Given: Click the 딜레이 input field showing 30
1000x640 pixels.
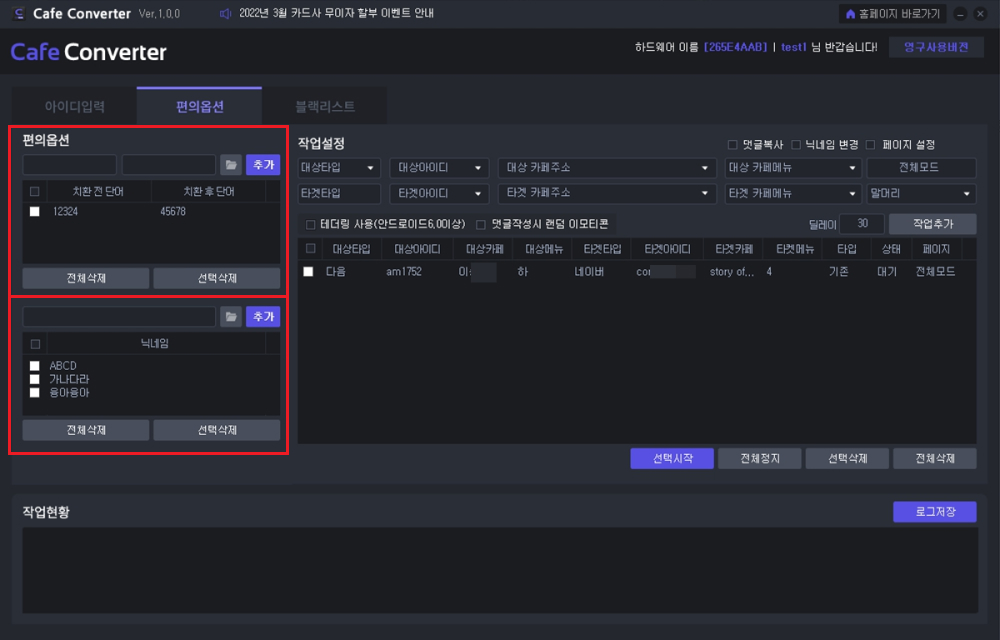Looking at the screenshot, I should point(862,224).
